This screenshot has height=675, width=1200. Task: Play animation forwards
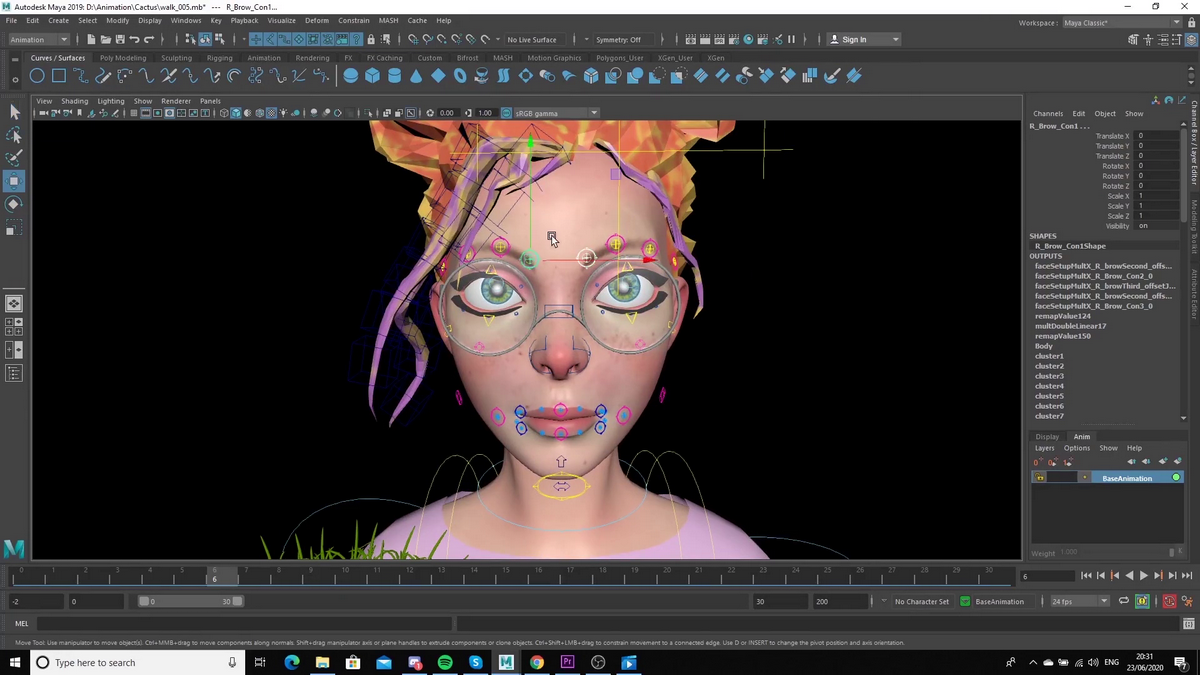point(1144,576)
